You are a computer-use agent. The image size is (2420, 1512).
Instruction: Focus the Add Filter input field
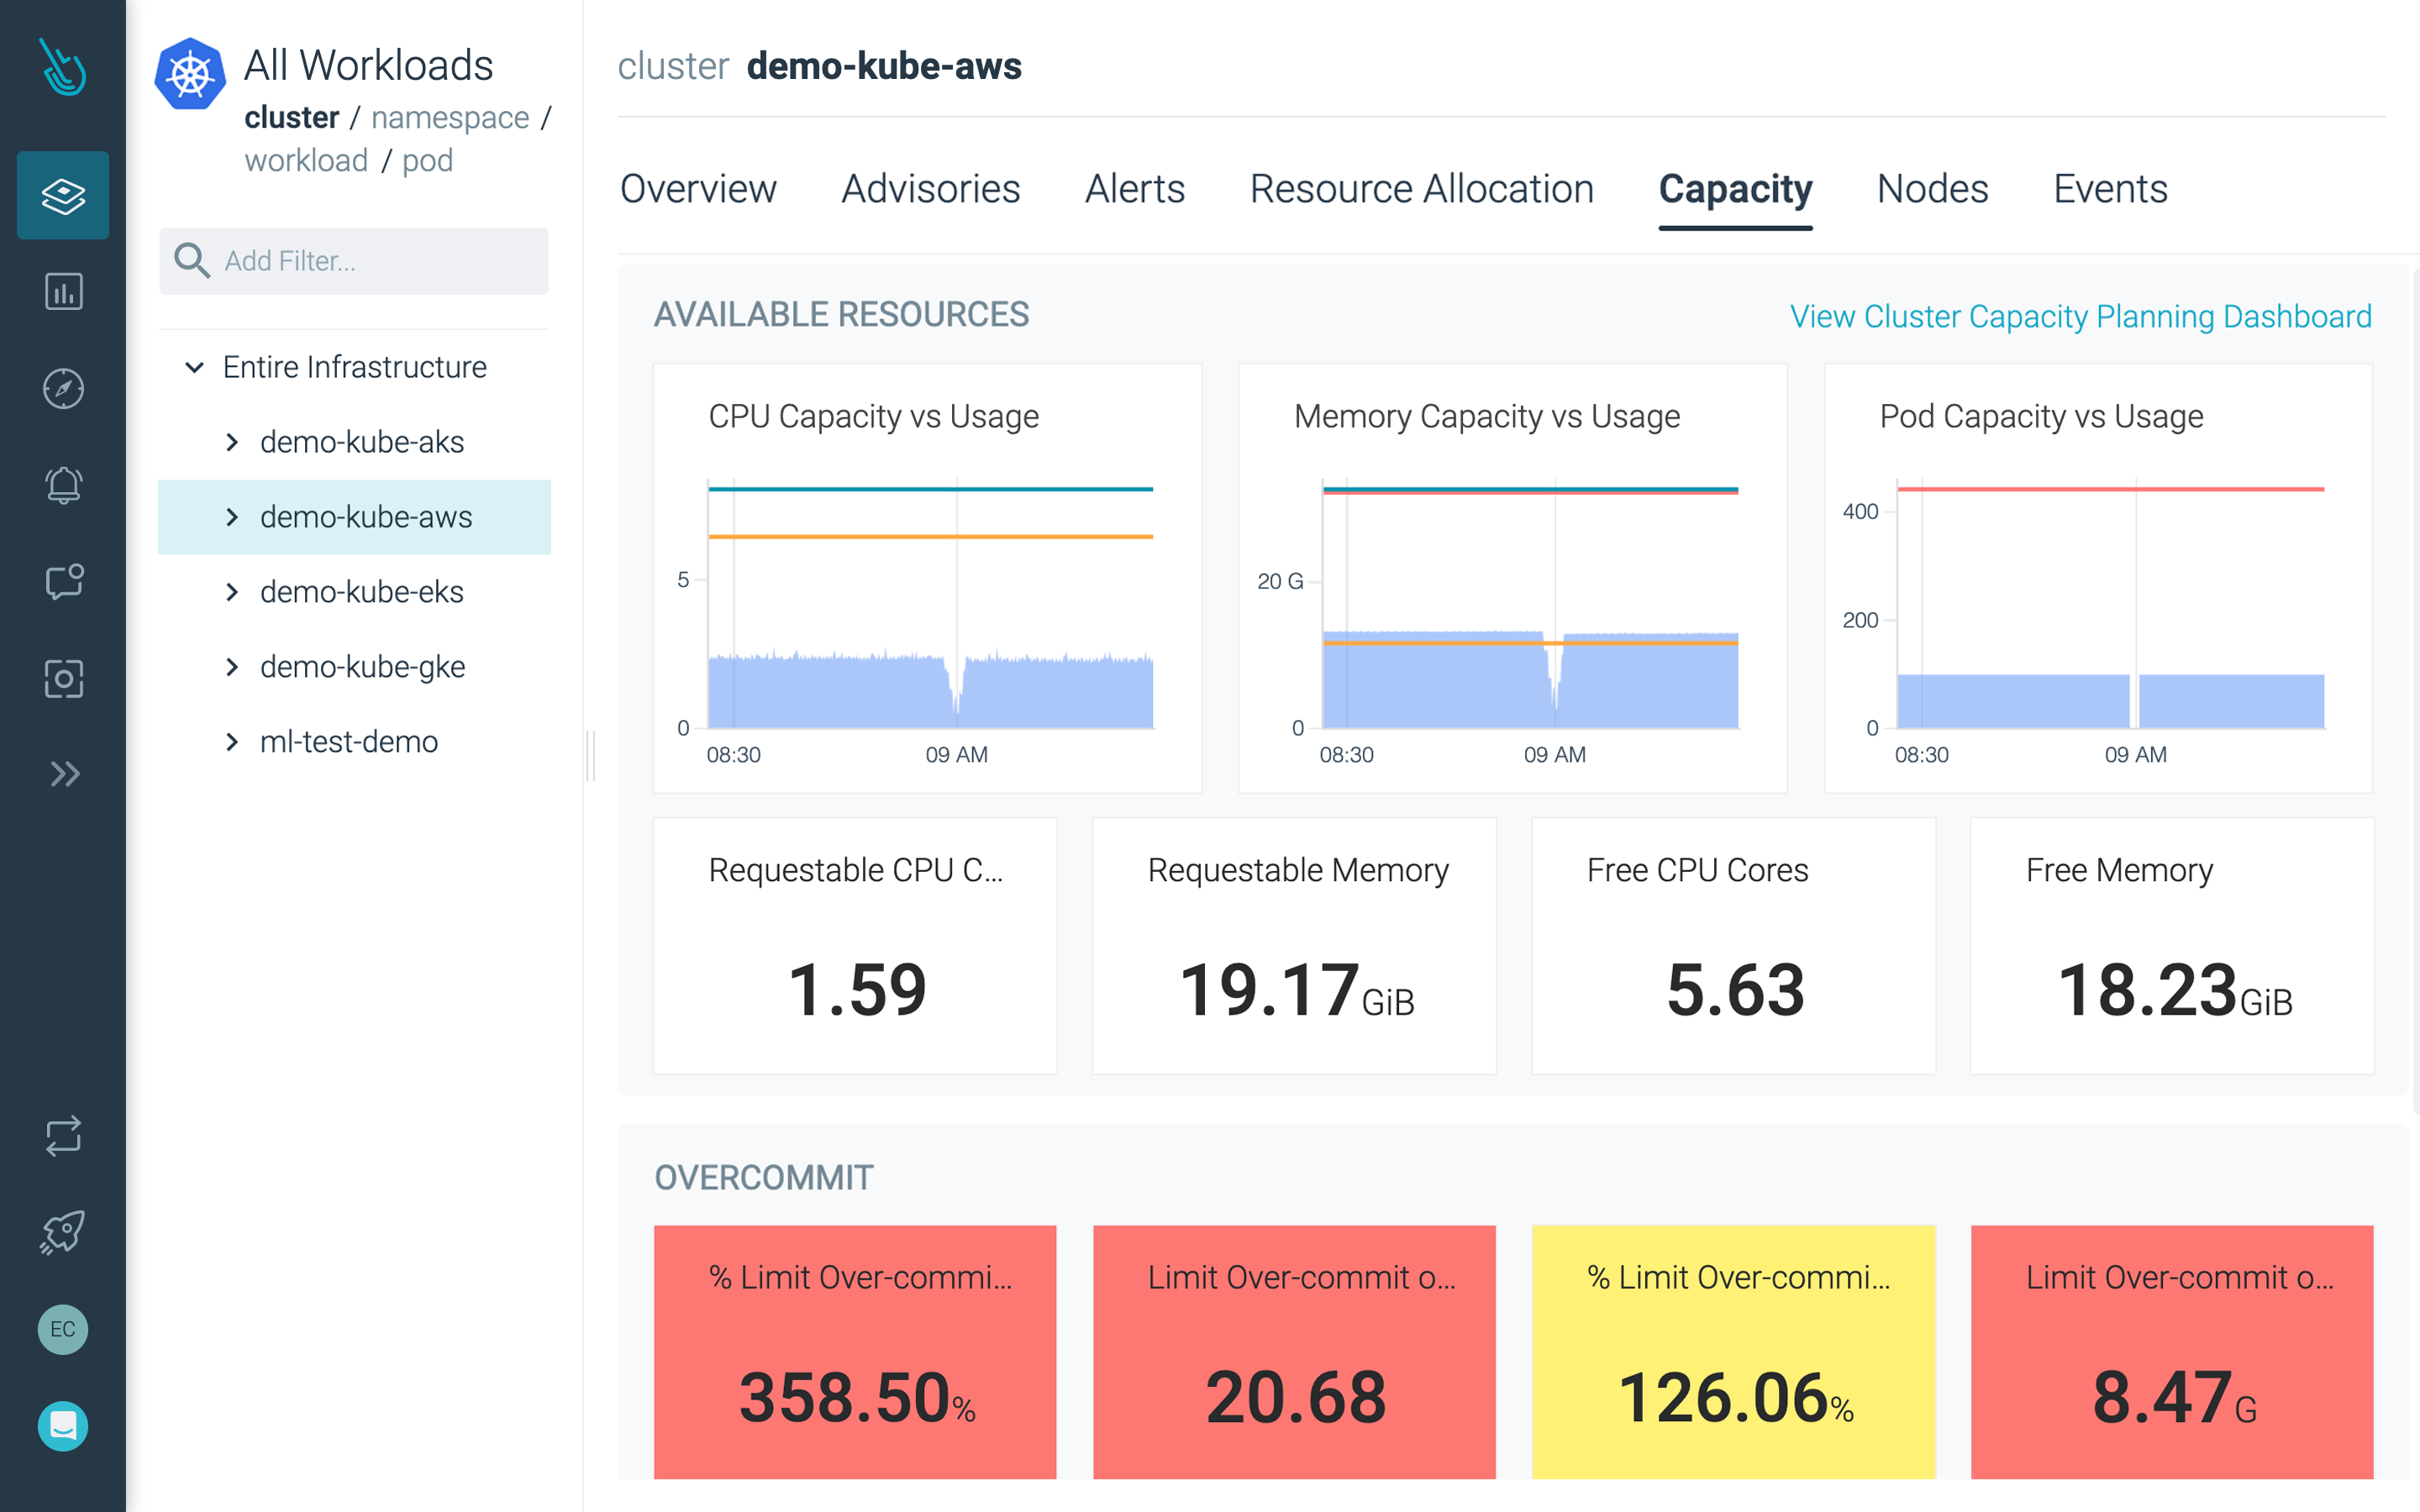[354, 261]
